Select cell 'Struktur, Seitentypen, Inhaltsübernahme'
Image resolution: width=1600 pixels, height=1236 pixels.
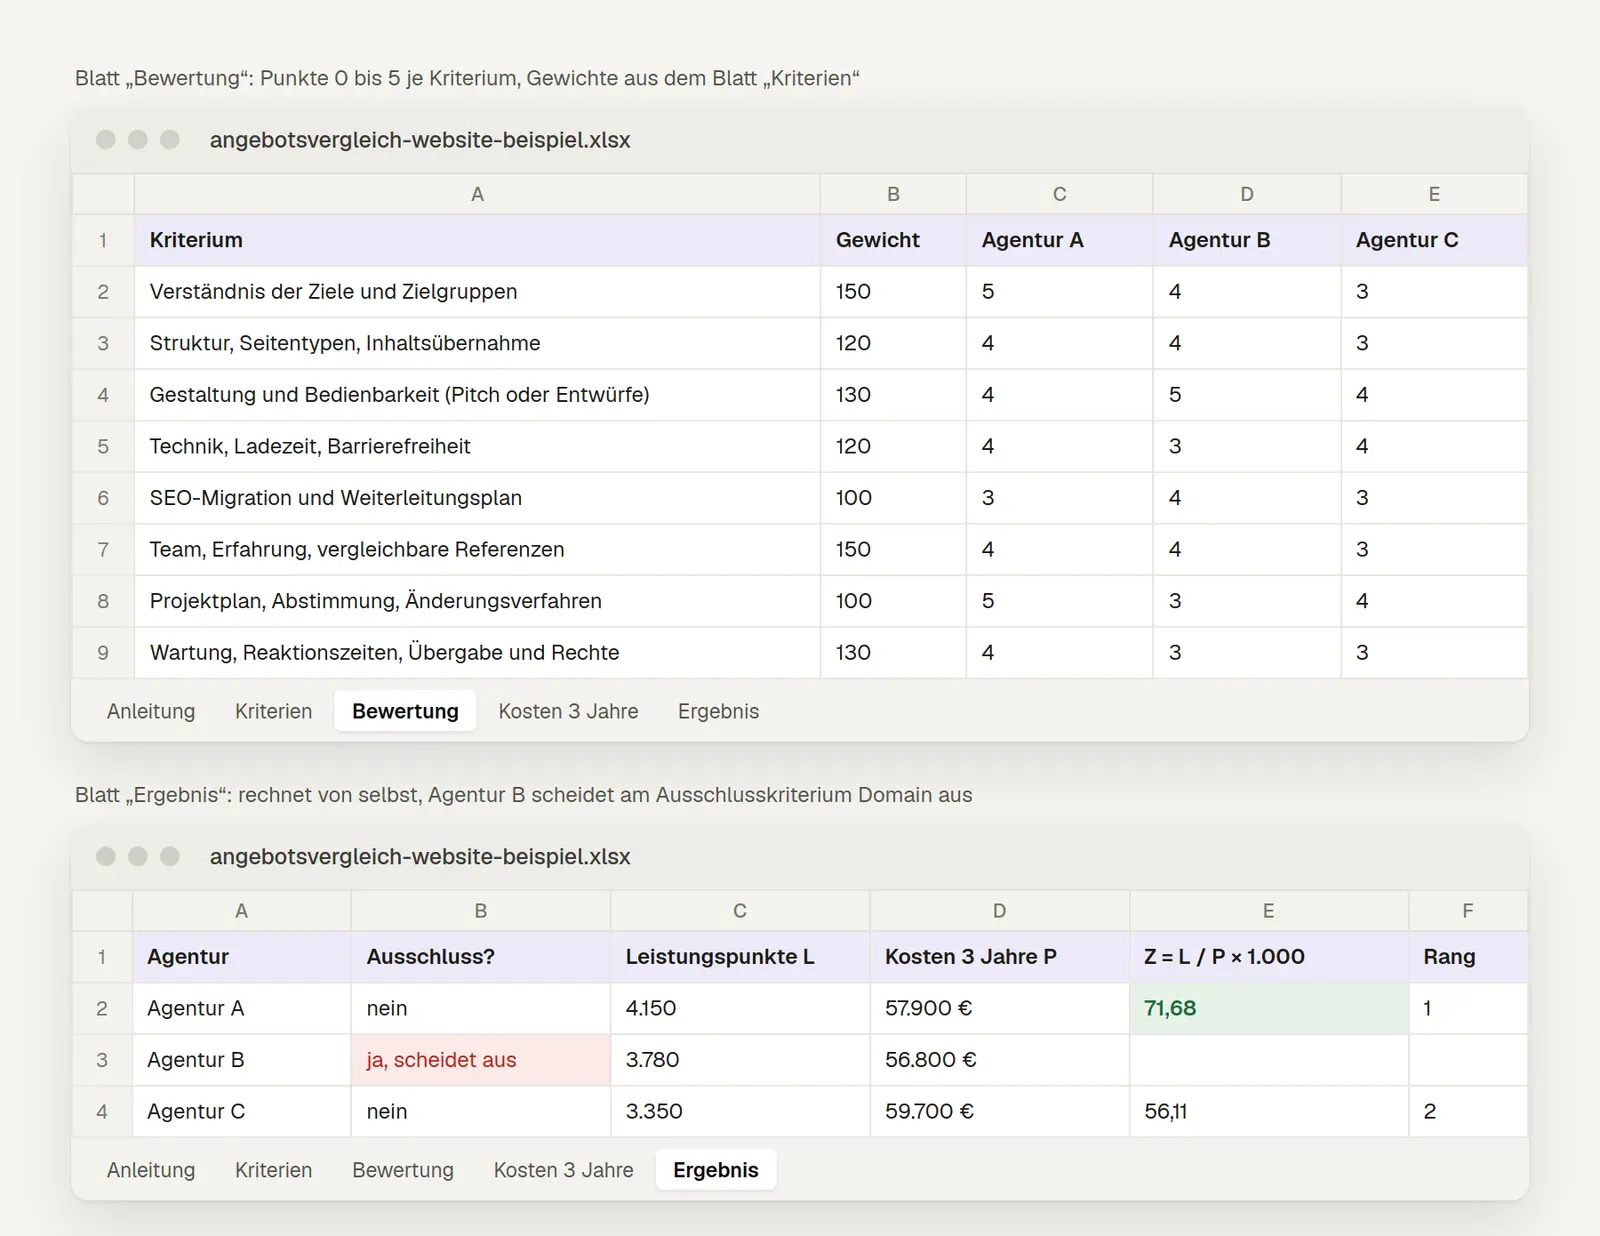[x=477, y=343]
